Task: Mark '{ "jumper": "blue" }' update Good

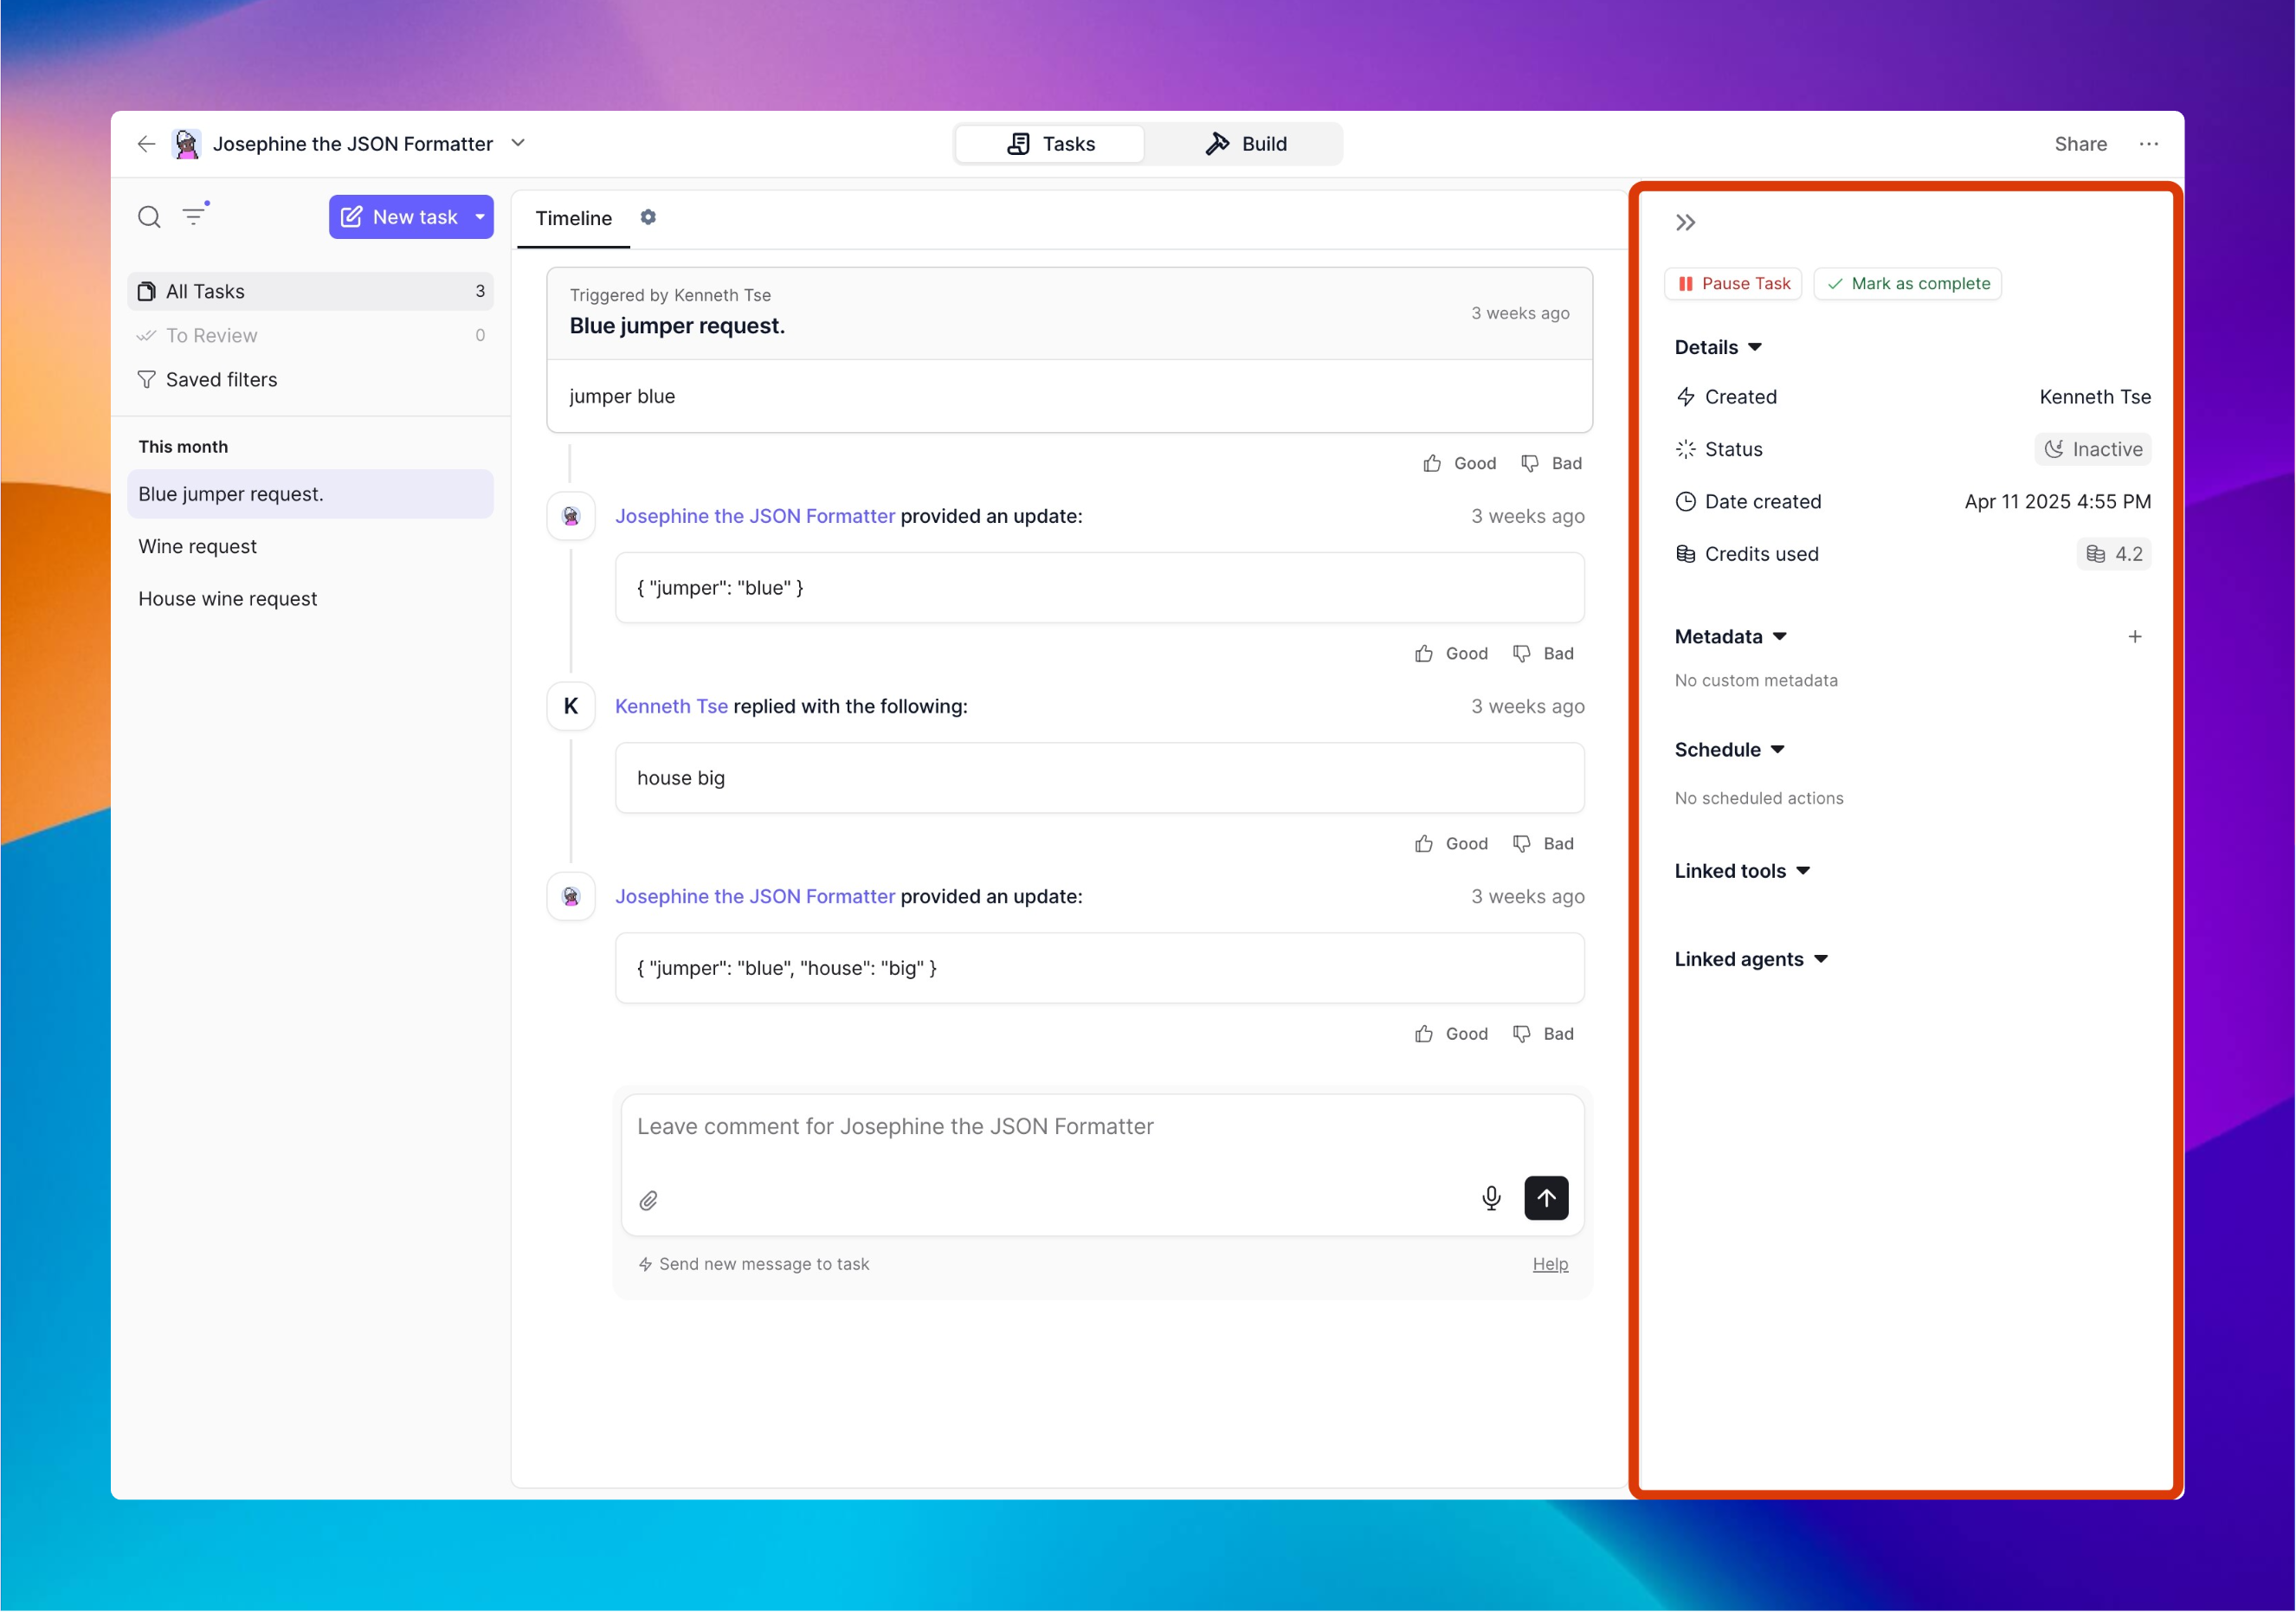Action: click(1452, 654)
